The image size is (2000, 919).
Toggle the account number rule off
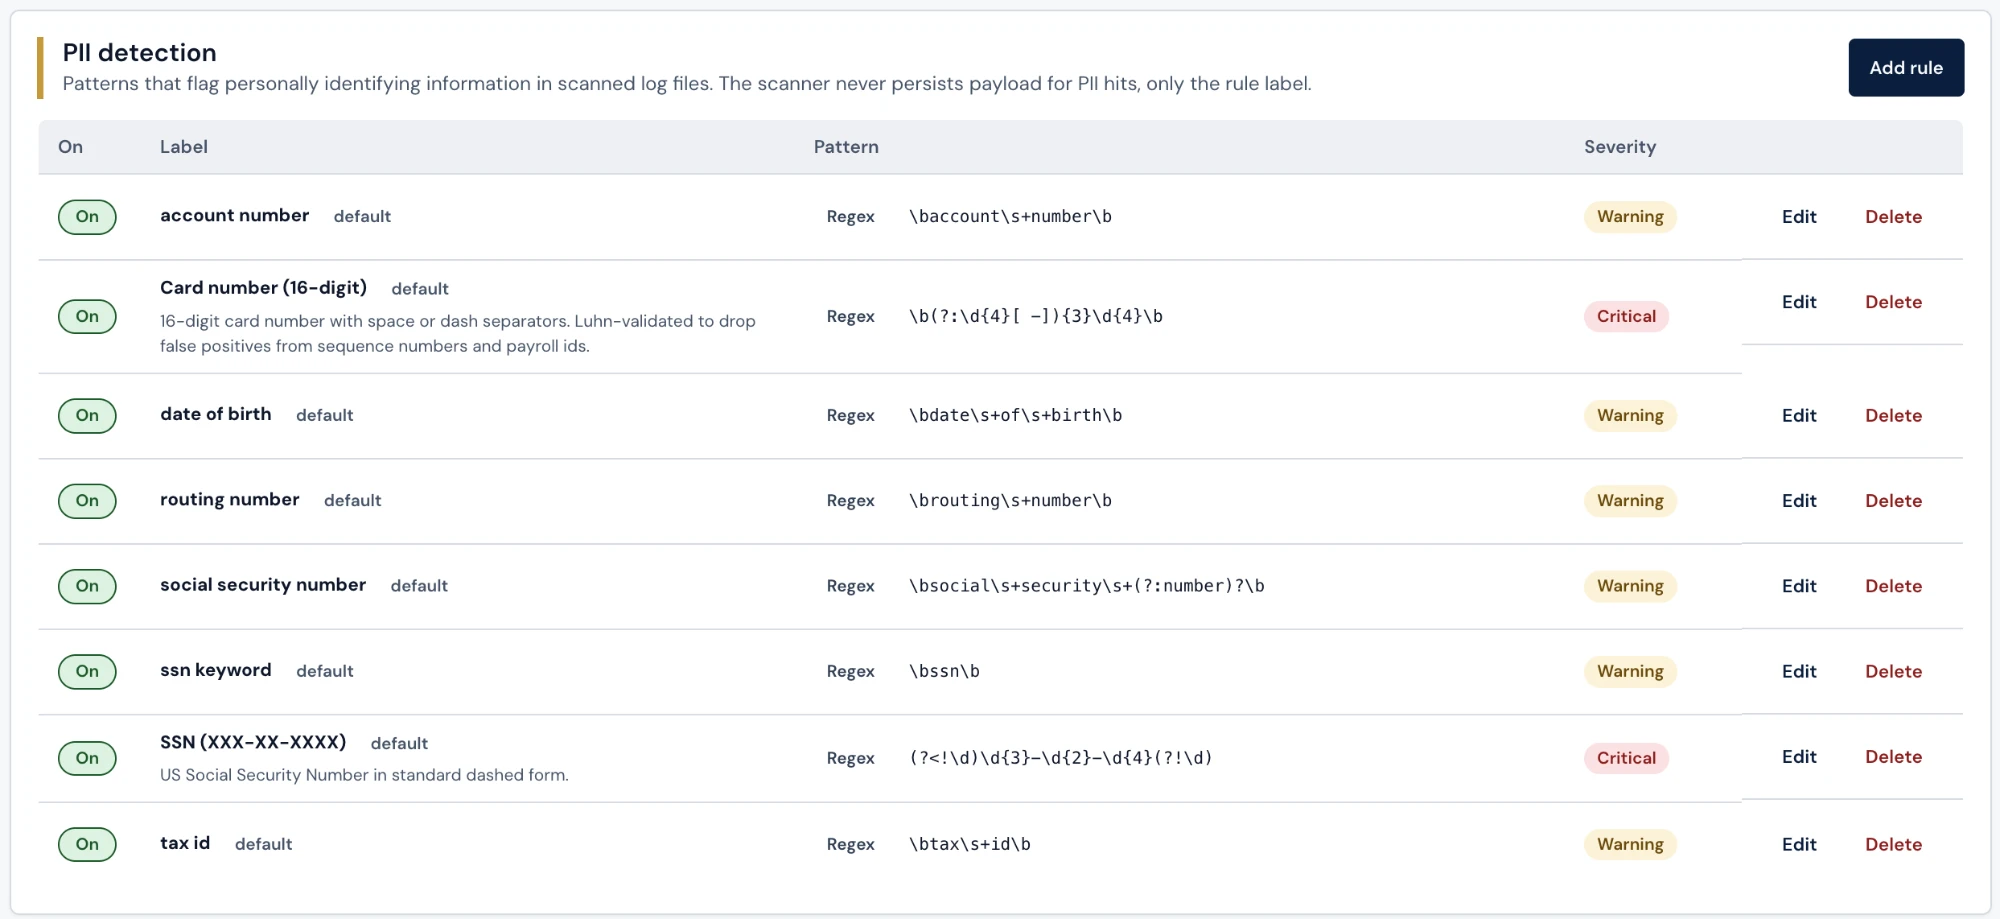[87, 217]
